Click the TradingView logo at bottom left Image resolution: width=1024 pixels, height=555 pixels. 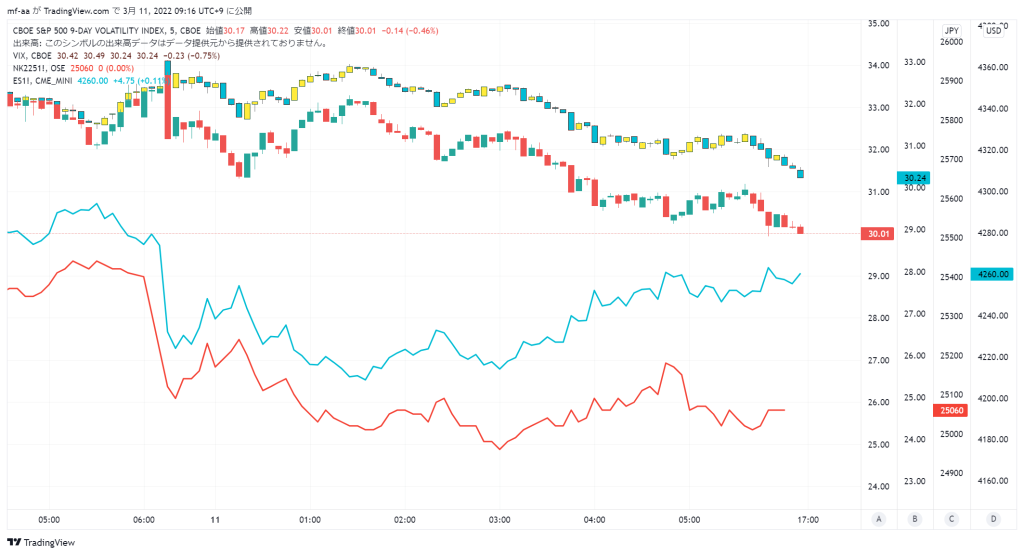pos(41,543)
